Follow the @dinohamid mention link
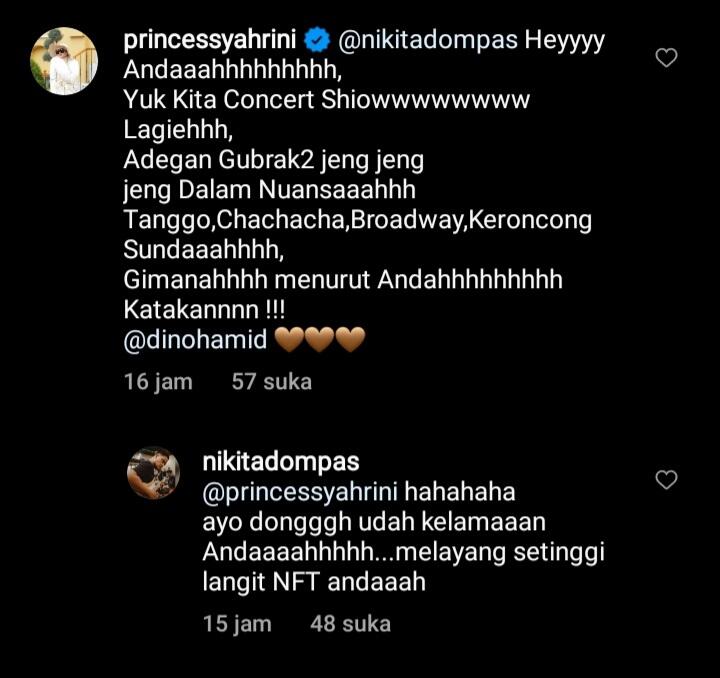Image resolution: width=720 pixels, height=678 pixels. coord(195,340)
